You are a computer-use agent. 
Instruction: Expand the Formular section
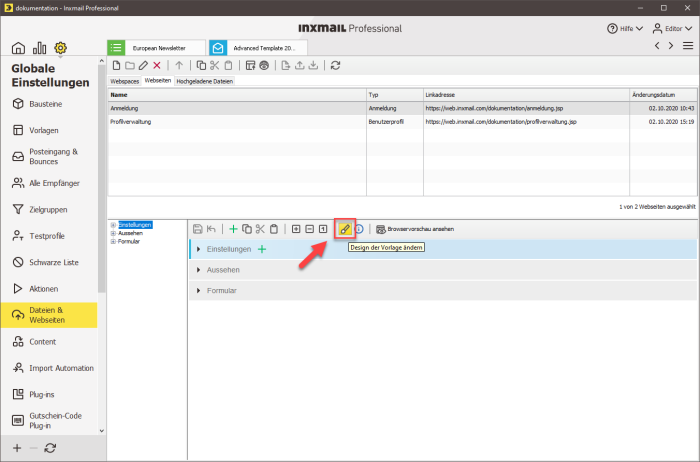(199, 291)
